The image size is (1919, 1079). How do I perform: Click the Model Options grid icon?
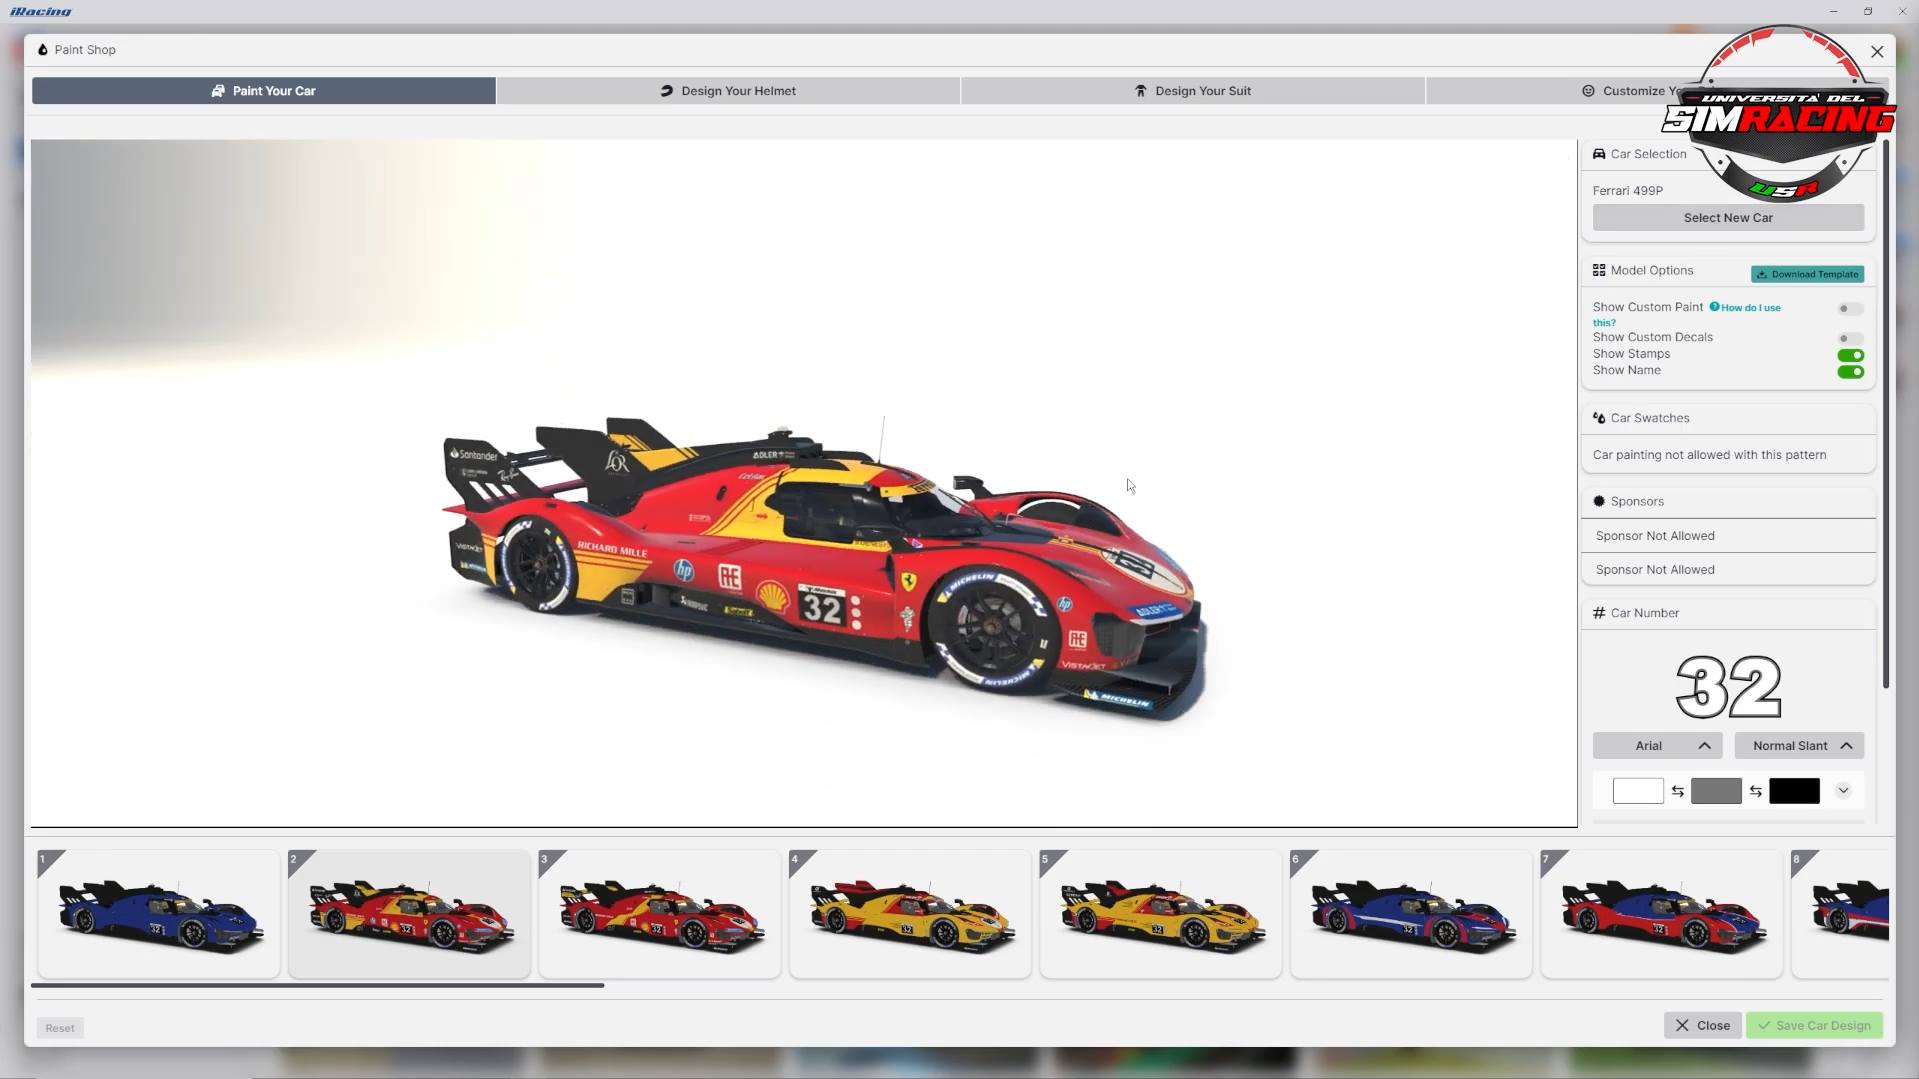(x=1598, y=270)
